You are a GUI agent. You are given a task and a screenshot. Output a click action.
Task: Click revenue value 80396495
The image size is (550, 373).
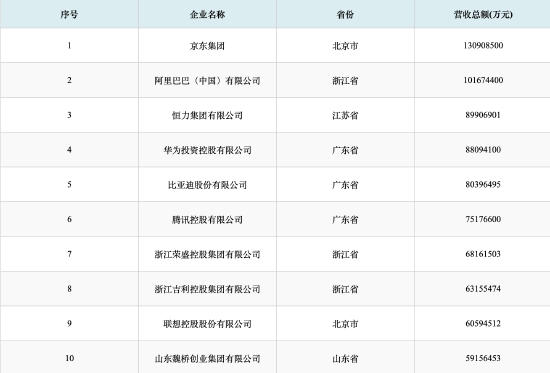click(483, 185)
